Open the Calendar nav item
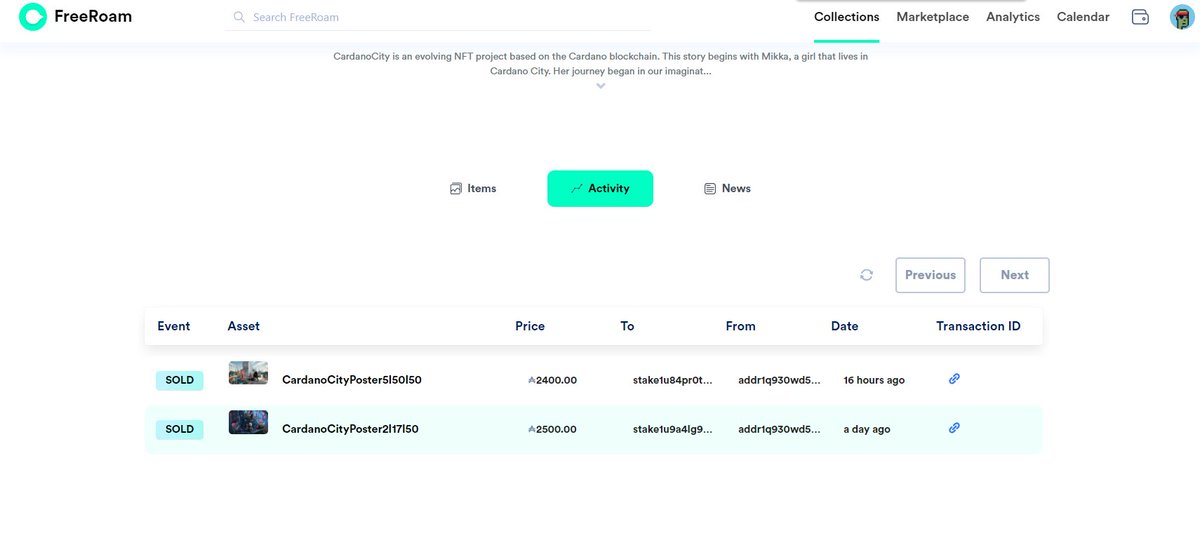Viewport: 1200px width, 552px height. 1083,17
